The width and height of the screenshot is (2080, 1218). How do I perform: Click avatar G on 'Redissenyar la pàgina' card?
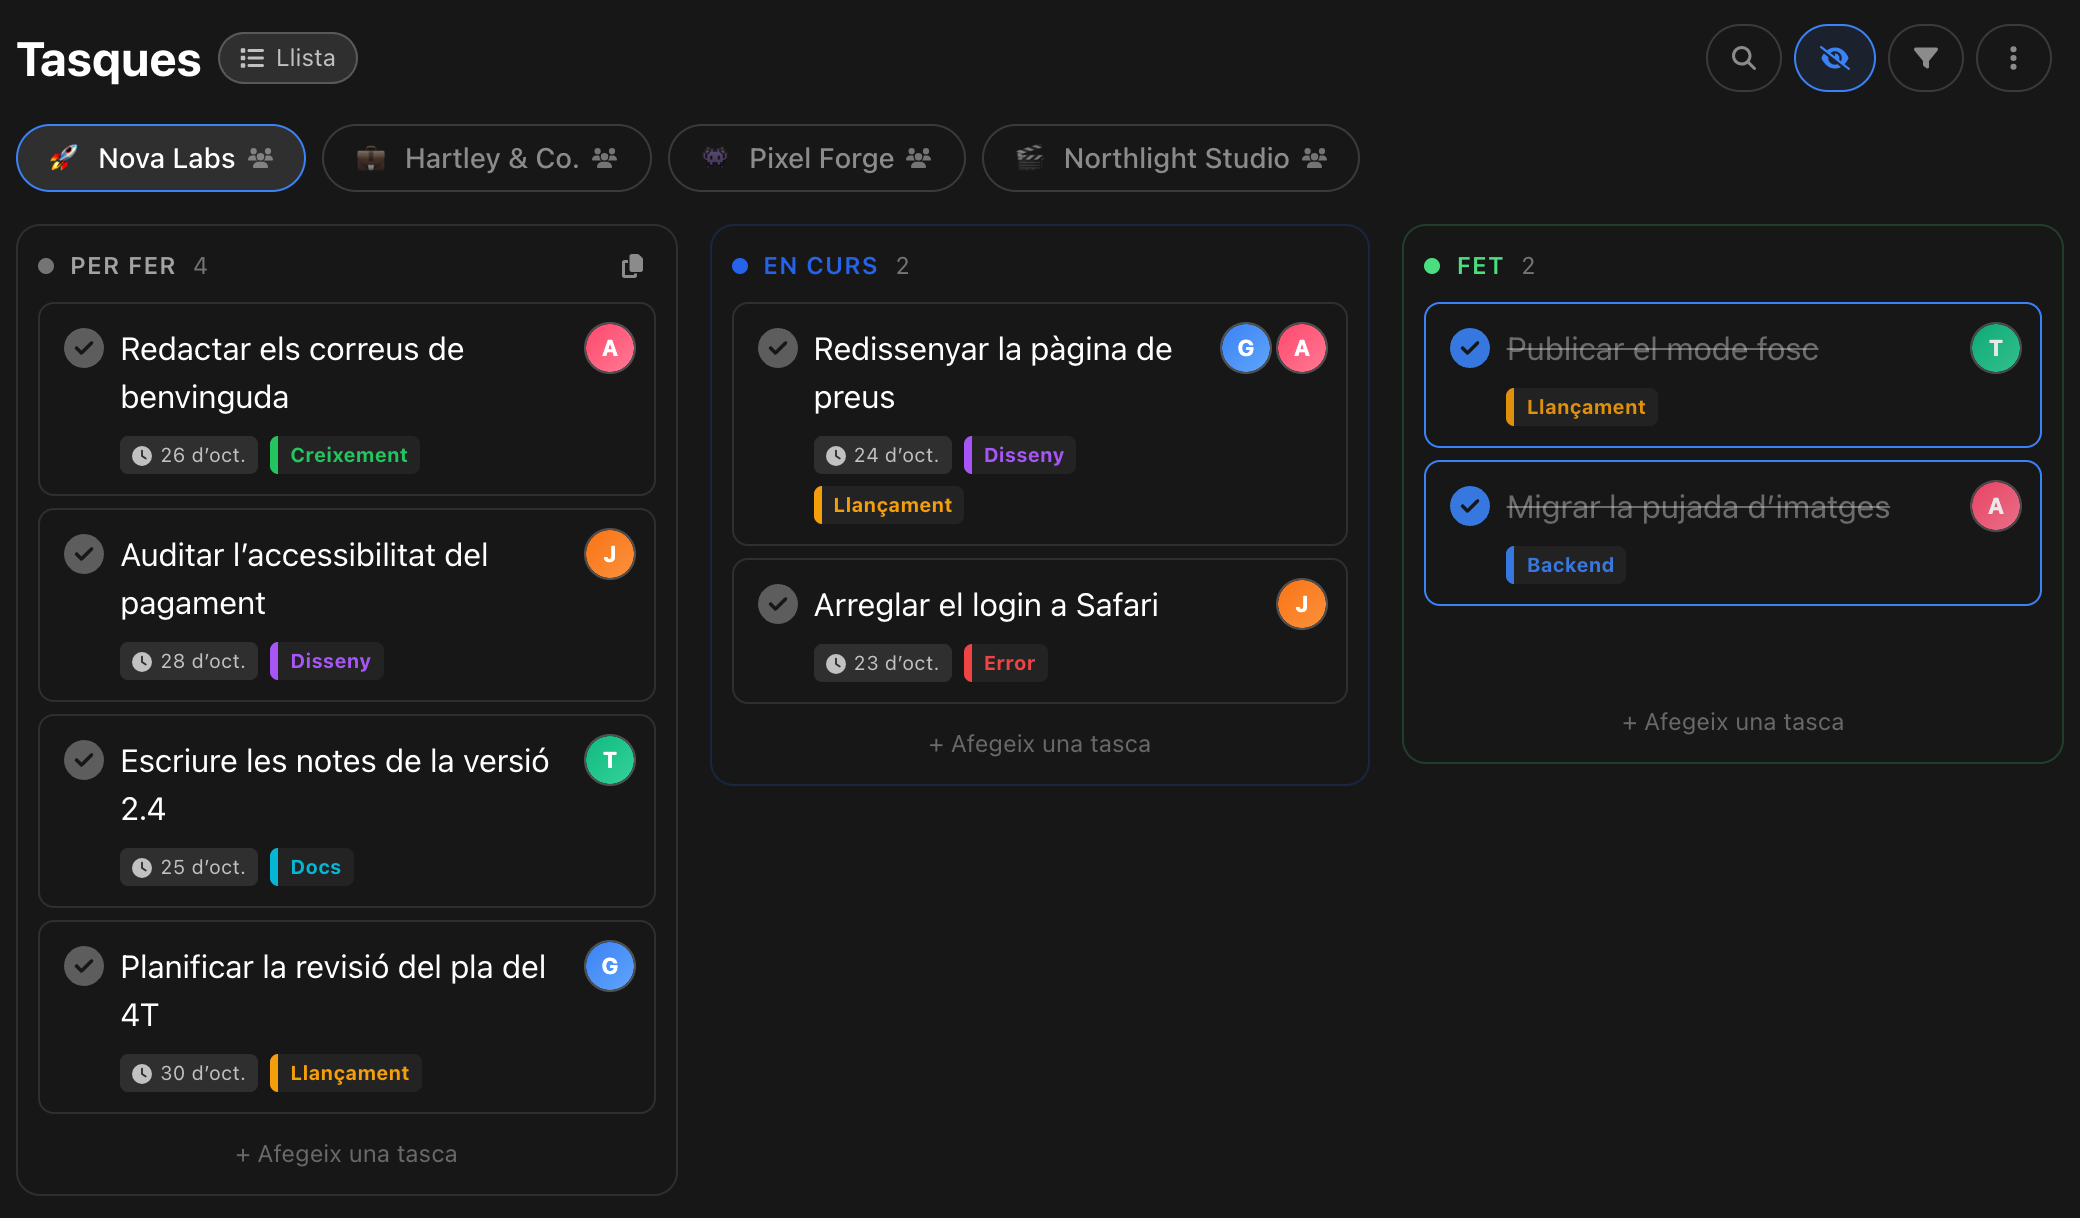(x=1246, y=348)
